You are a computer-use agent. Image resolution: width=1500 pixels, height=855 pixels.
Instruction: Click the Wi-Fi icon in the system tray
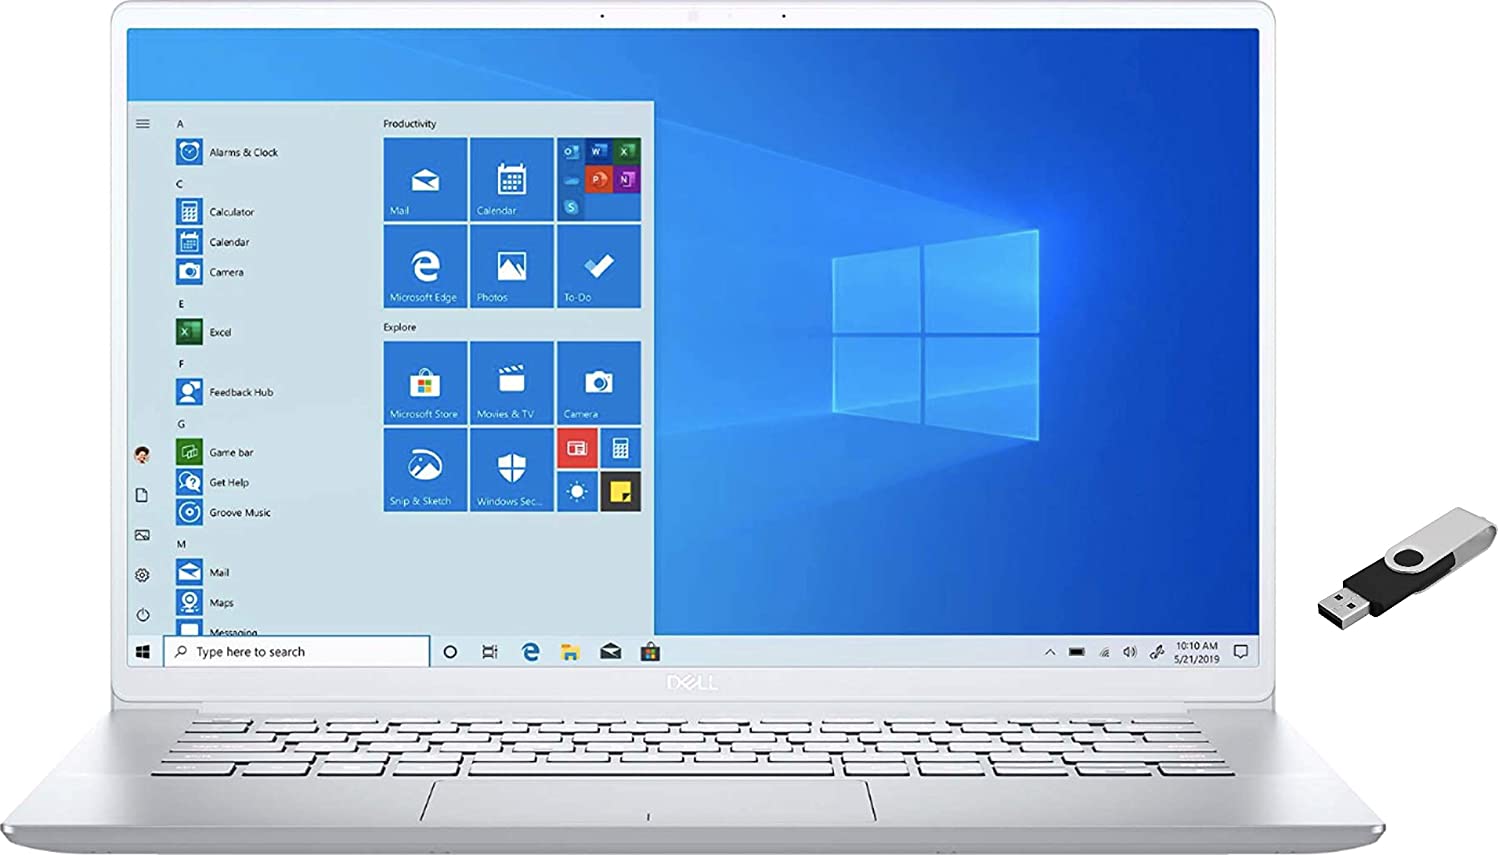[1103, 651]
